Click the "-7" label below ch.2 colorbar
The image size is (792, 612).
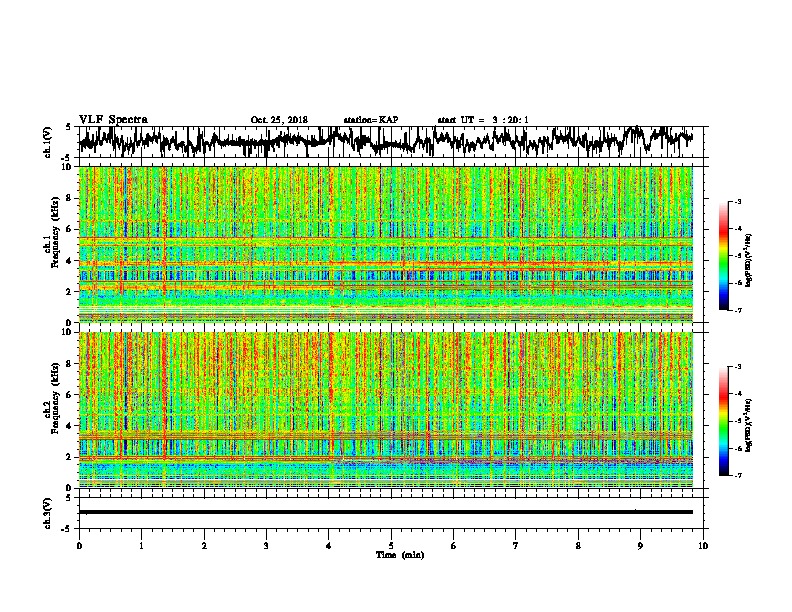[x=738, y=475]
